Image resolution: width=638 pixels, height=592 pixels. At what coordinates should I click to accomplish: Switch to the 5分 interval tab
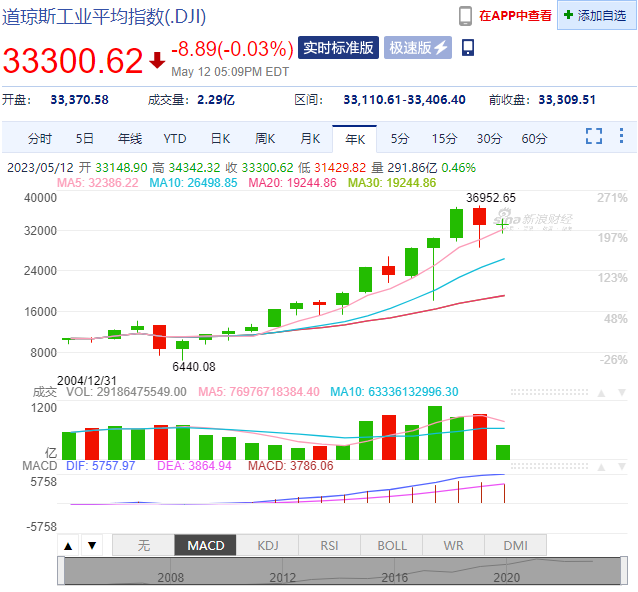400,138
